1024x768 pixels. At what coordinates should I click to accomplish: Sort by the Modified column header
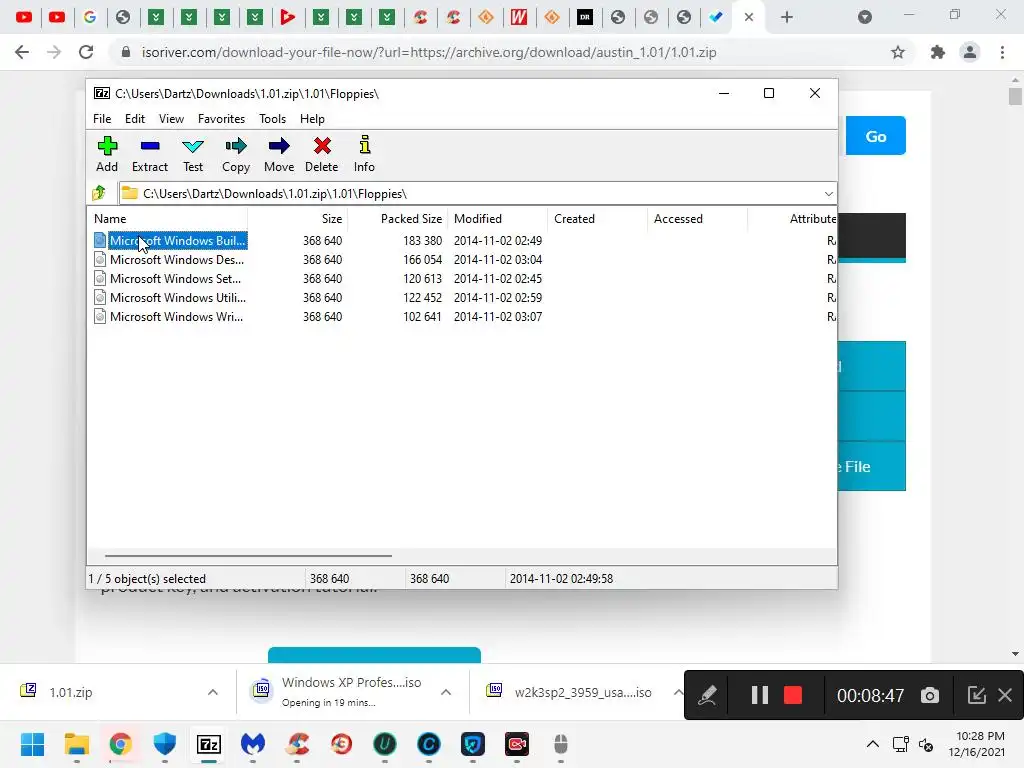498,219
